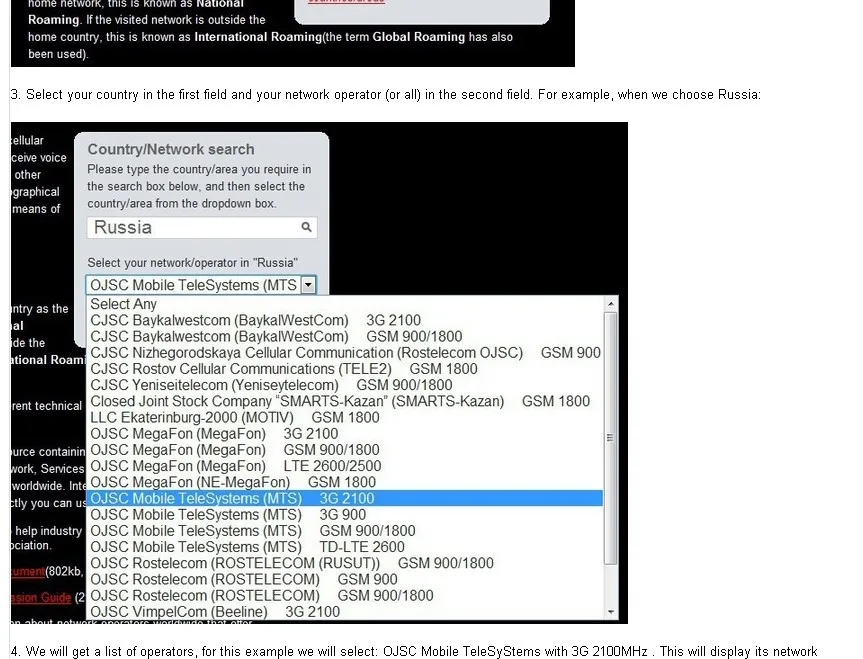
Task: Click the Russia country search input
Action: click(x=201, y=227)
